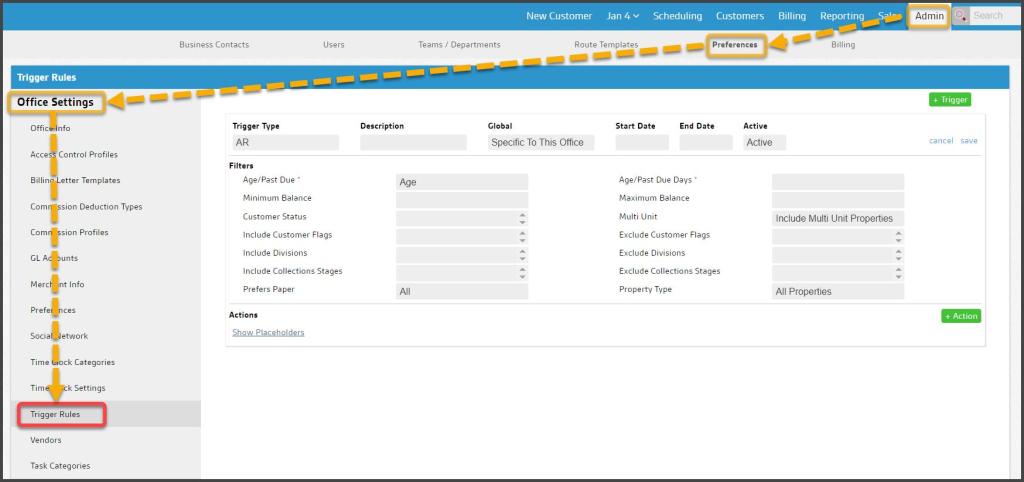Click Customer Status stepper arrows
1024x482 pixels.
click(x=521, y=218)
